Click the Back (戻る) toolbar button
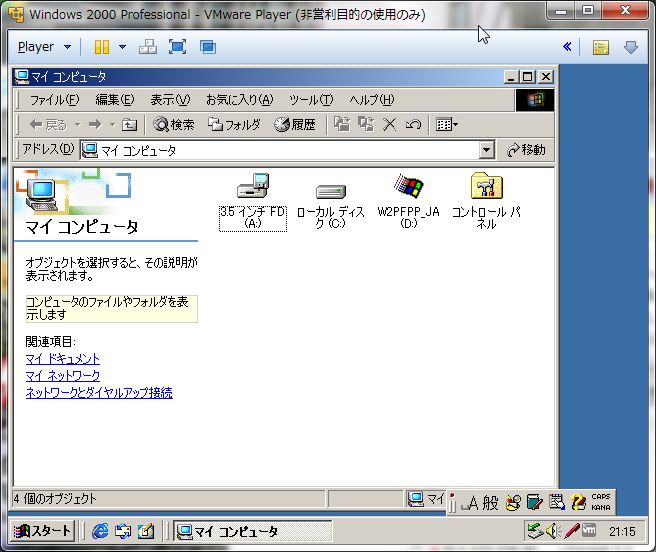656x552 pixels. (x=48, y=124)
